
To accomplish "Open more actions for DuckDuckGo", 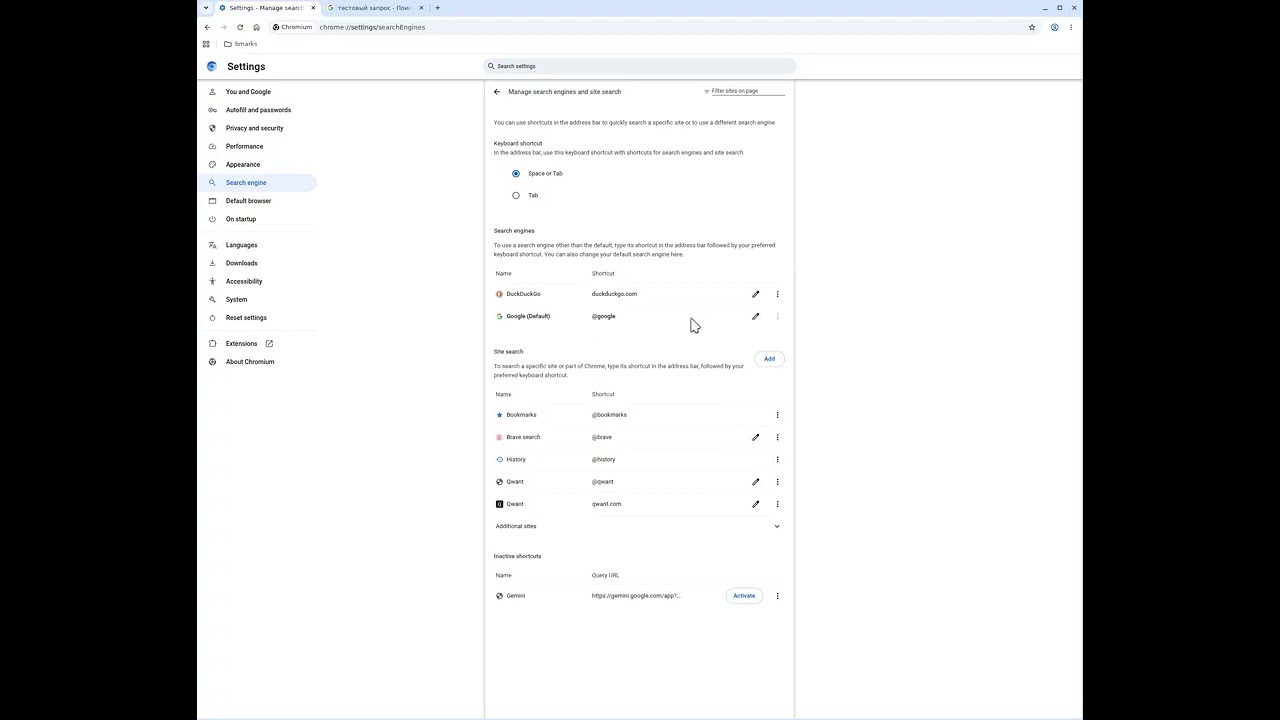I will (777, 294).
